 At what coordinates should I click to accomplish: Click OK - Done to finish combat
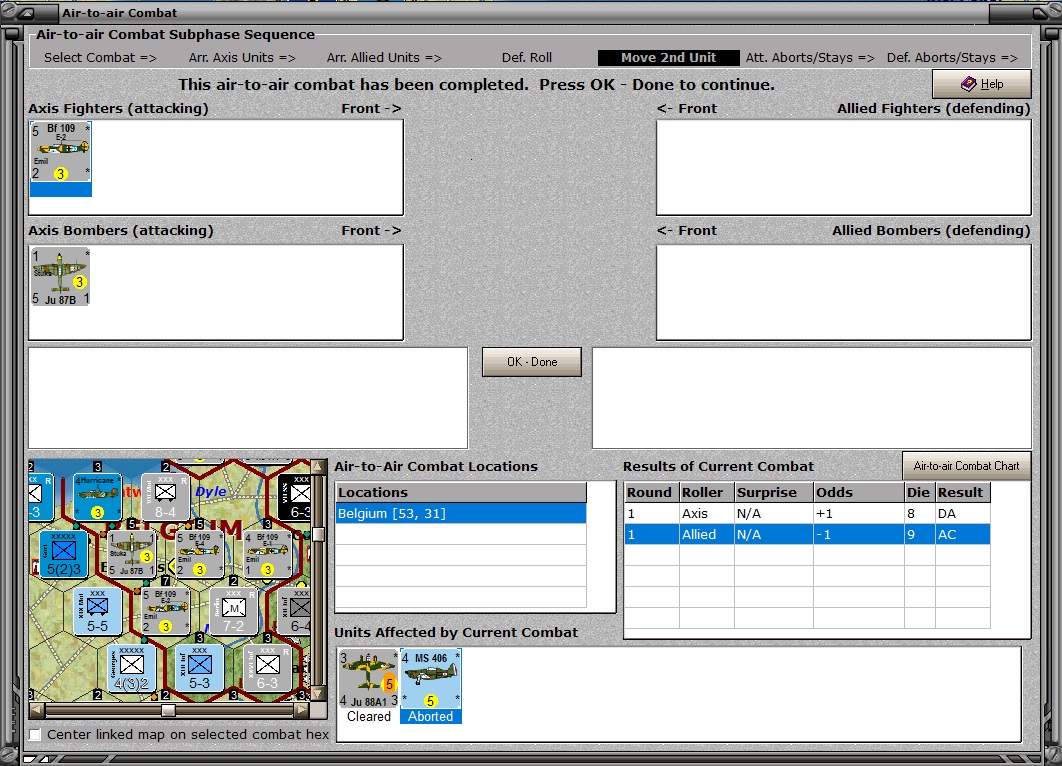coord(532,362)
